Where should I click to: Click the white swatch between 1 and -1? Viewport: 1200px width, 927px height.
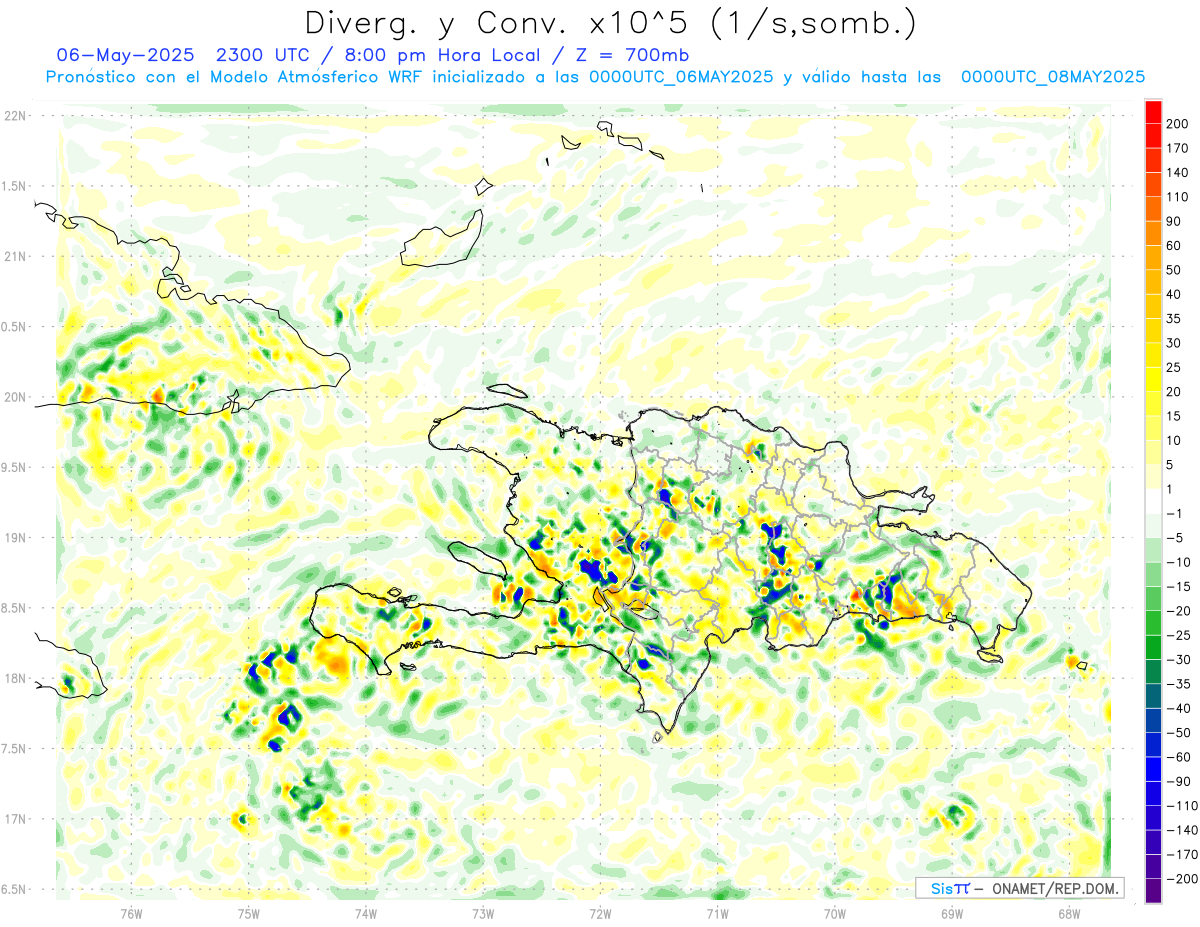[1153, 501]
